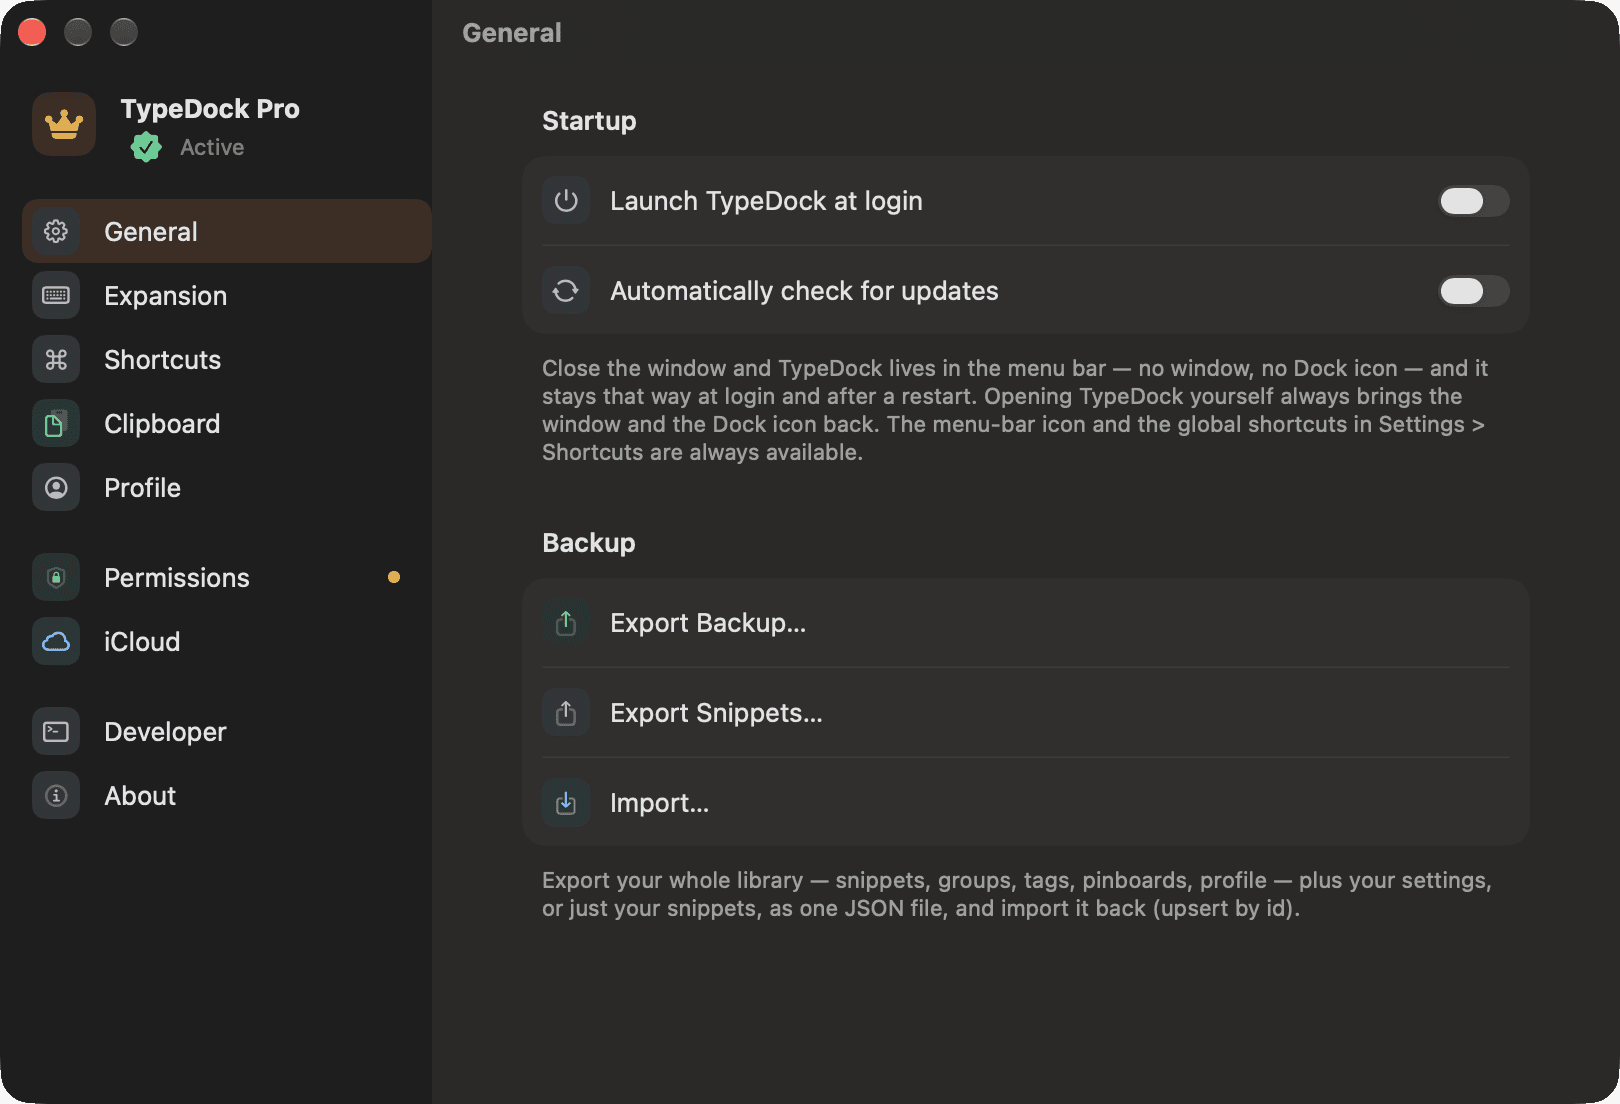This screenshot has height=1104, width=1620.
Task: Toggle Automatically check for updates switch
Action: click(1474, 291)
